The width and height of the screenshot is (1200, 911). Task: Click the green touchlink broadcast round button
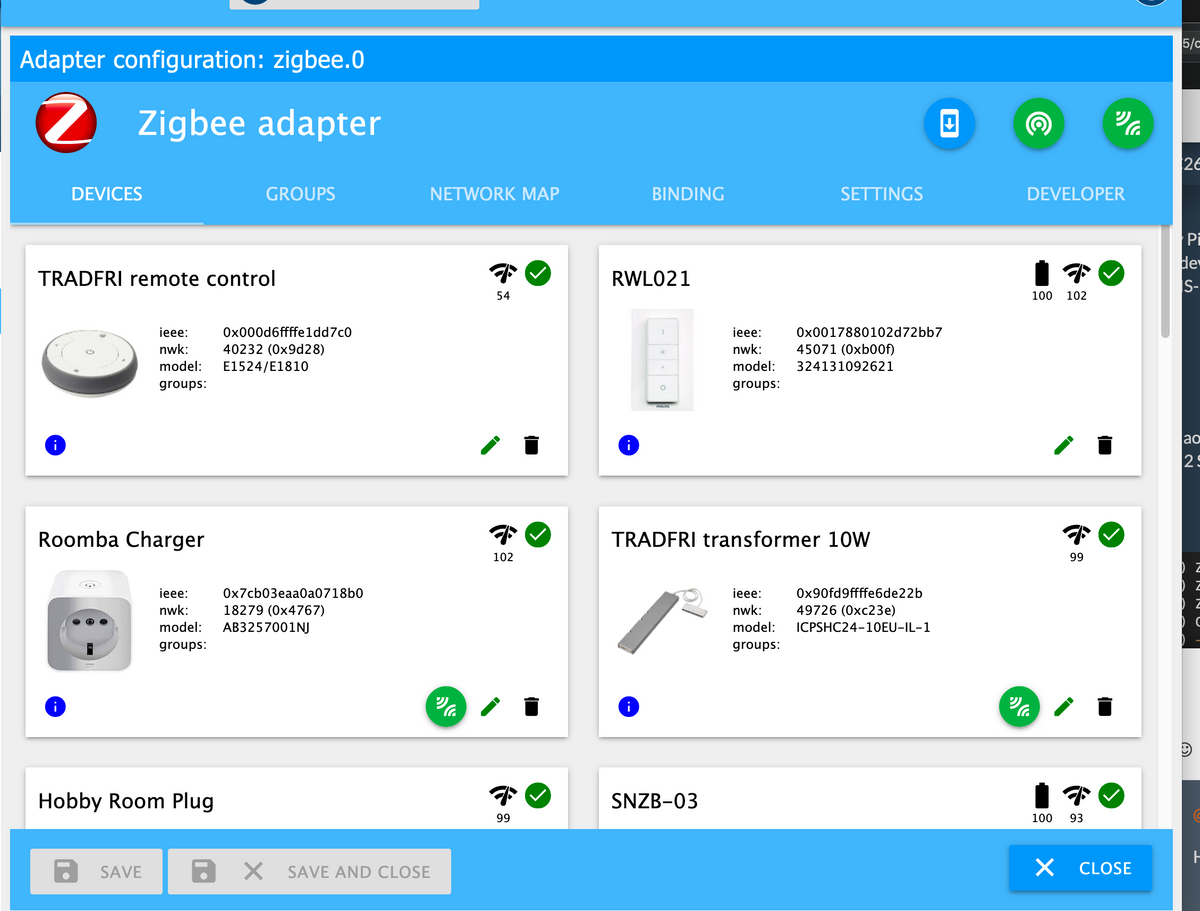(x=1039, y=124)
